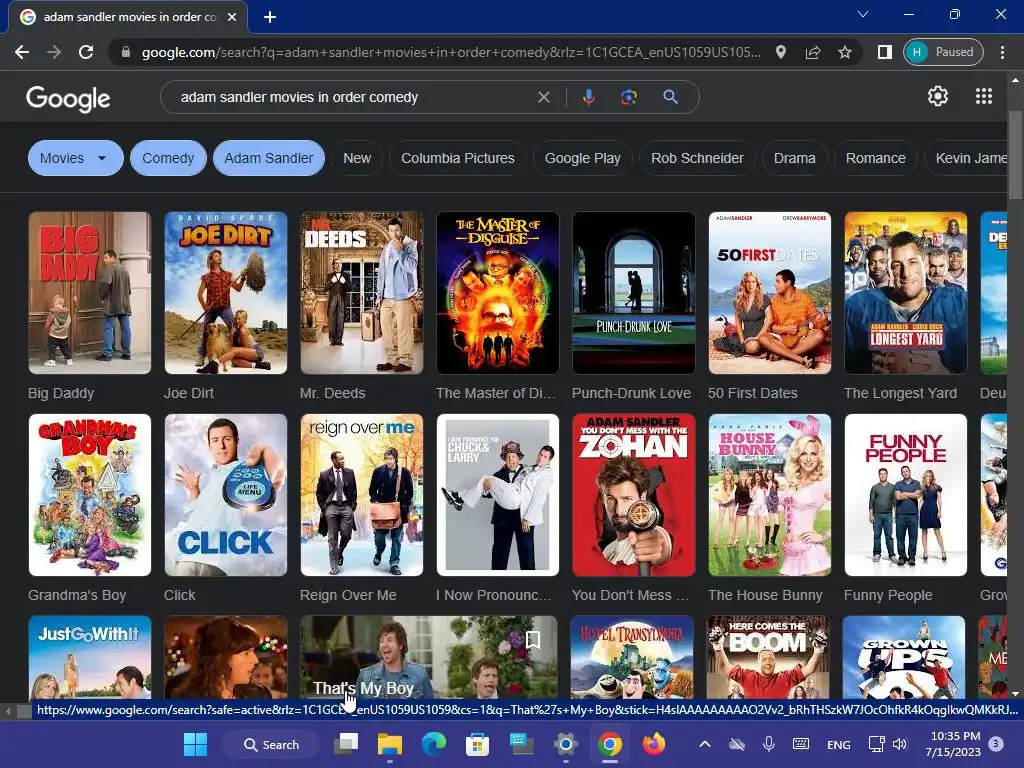Open the Chuck & Larry poster
The width and height of the screenshot is (1024, 768).
pyautogui.click(x=498, y=495)
